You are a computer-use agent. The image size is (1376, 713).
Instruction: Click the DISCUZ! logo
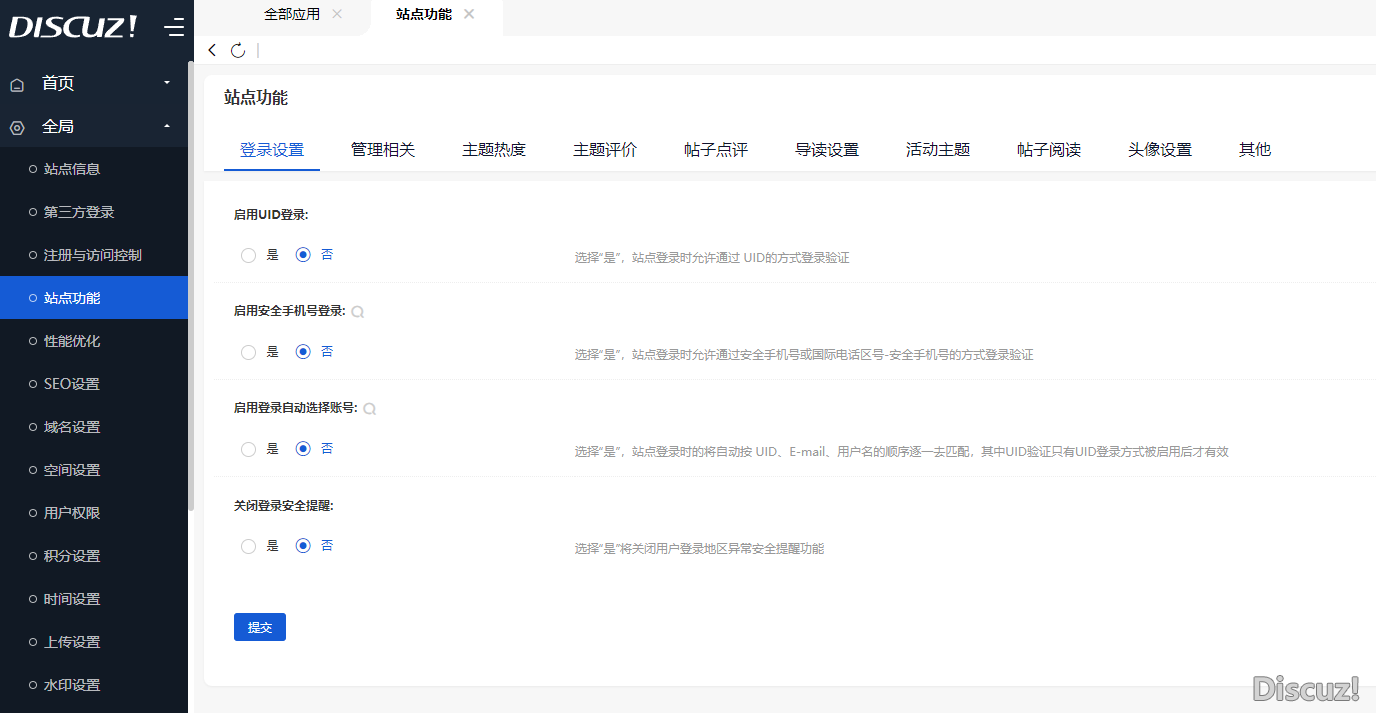coord(72,27)
